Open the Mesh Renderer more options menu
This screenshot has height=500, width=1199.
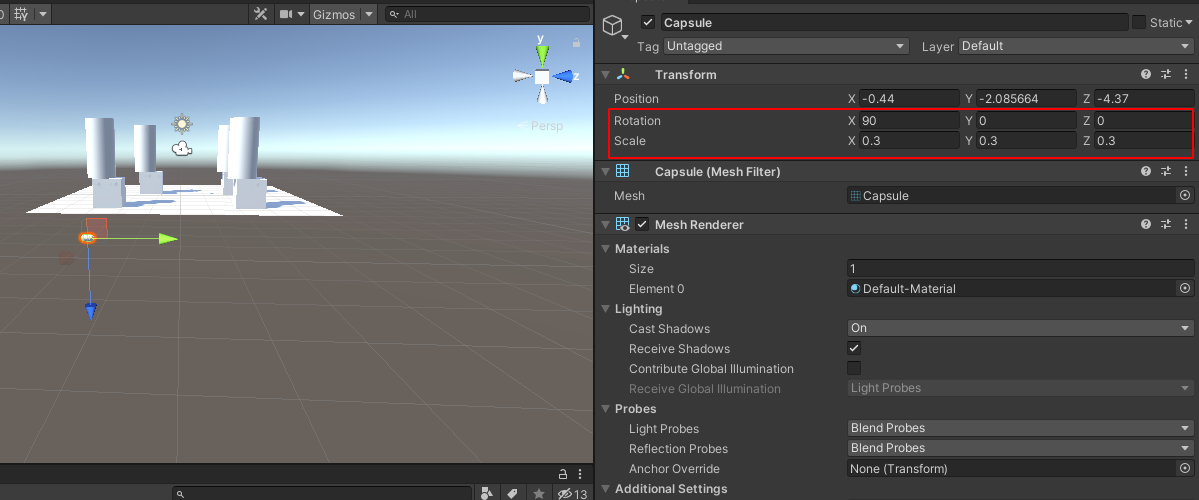pos(1185,224)
